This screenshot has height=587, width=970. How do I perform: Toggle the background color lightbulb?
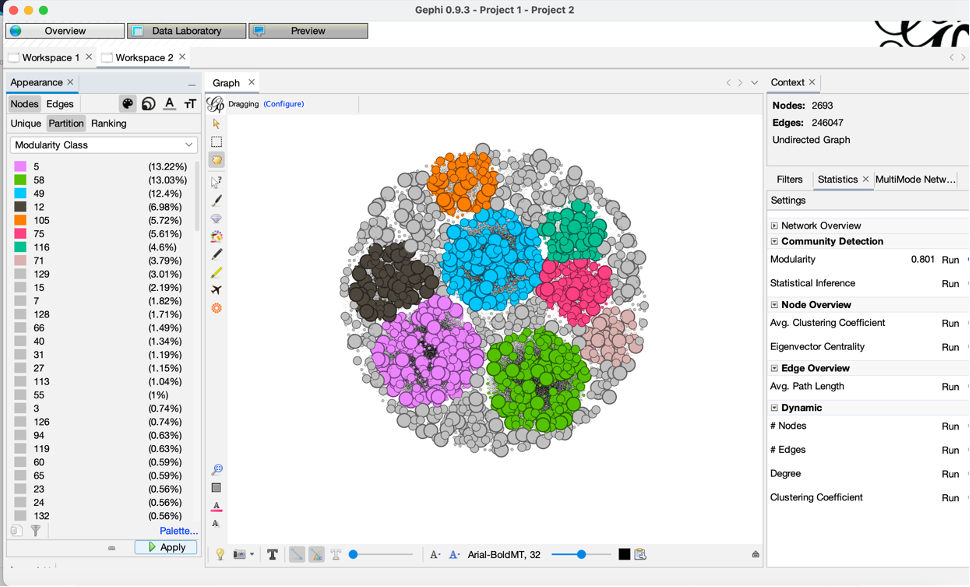pyautogui.click(x=220, y=553)
